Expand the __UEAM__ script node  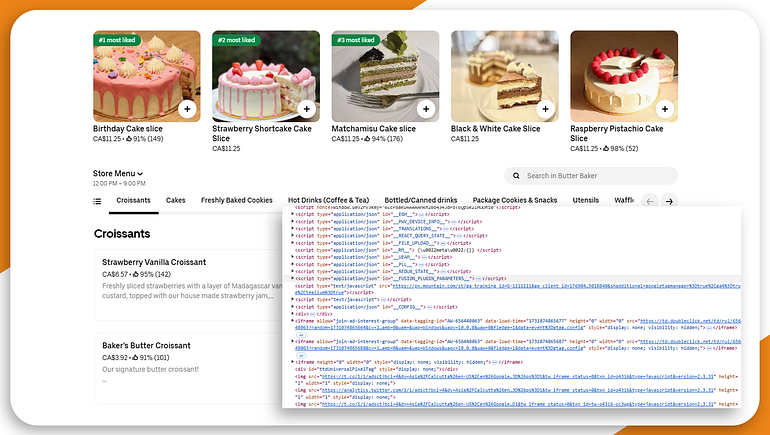tap(293, 257)
